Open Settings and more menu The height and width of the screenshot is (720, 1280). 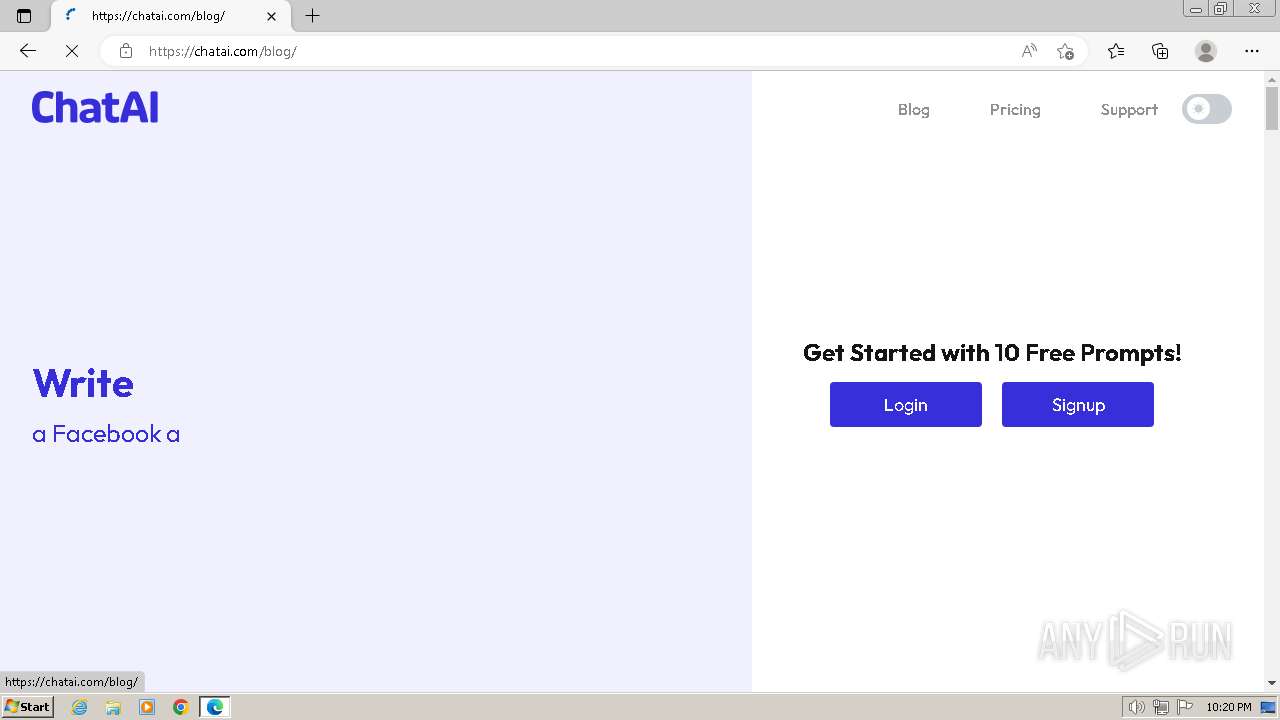coord(1252,51)
